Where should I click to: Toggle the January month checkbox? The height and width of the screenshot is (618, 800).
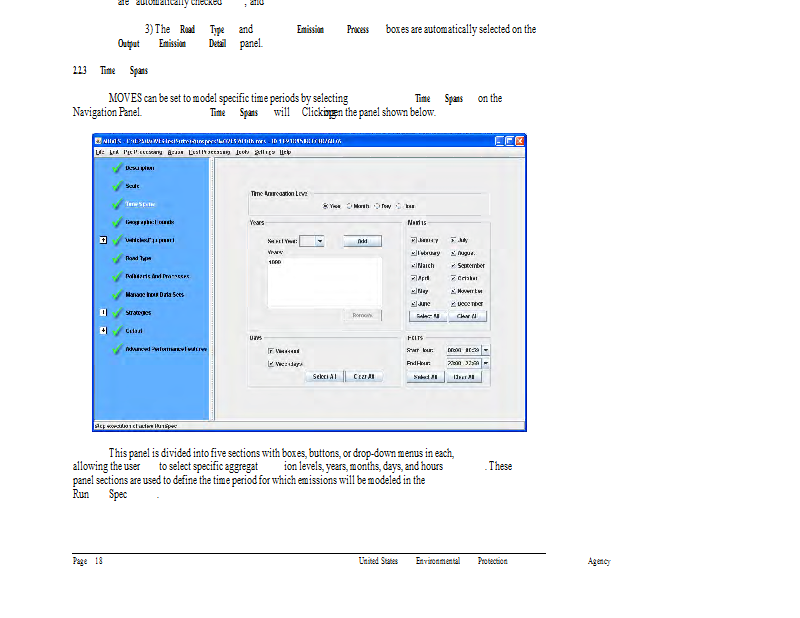click(x=414, y=241)
